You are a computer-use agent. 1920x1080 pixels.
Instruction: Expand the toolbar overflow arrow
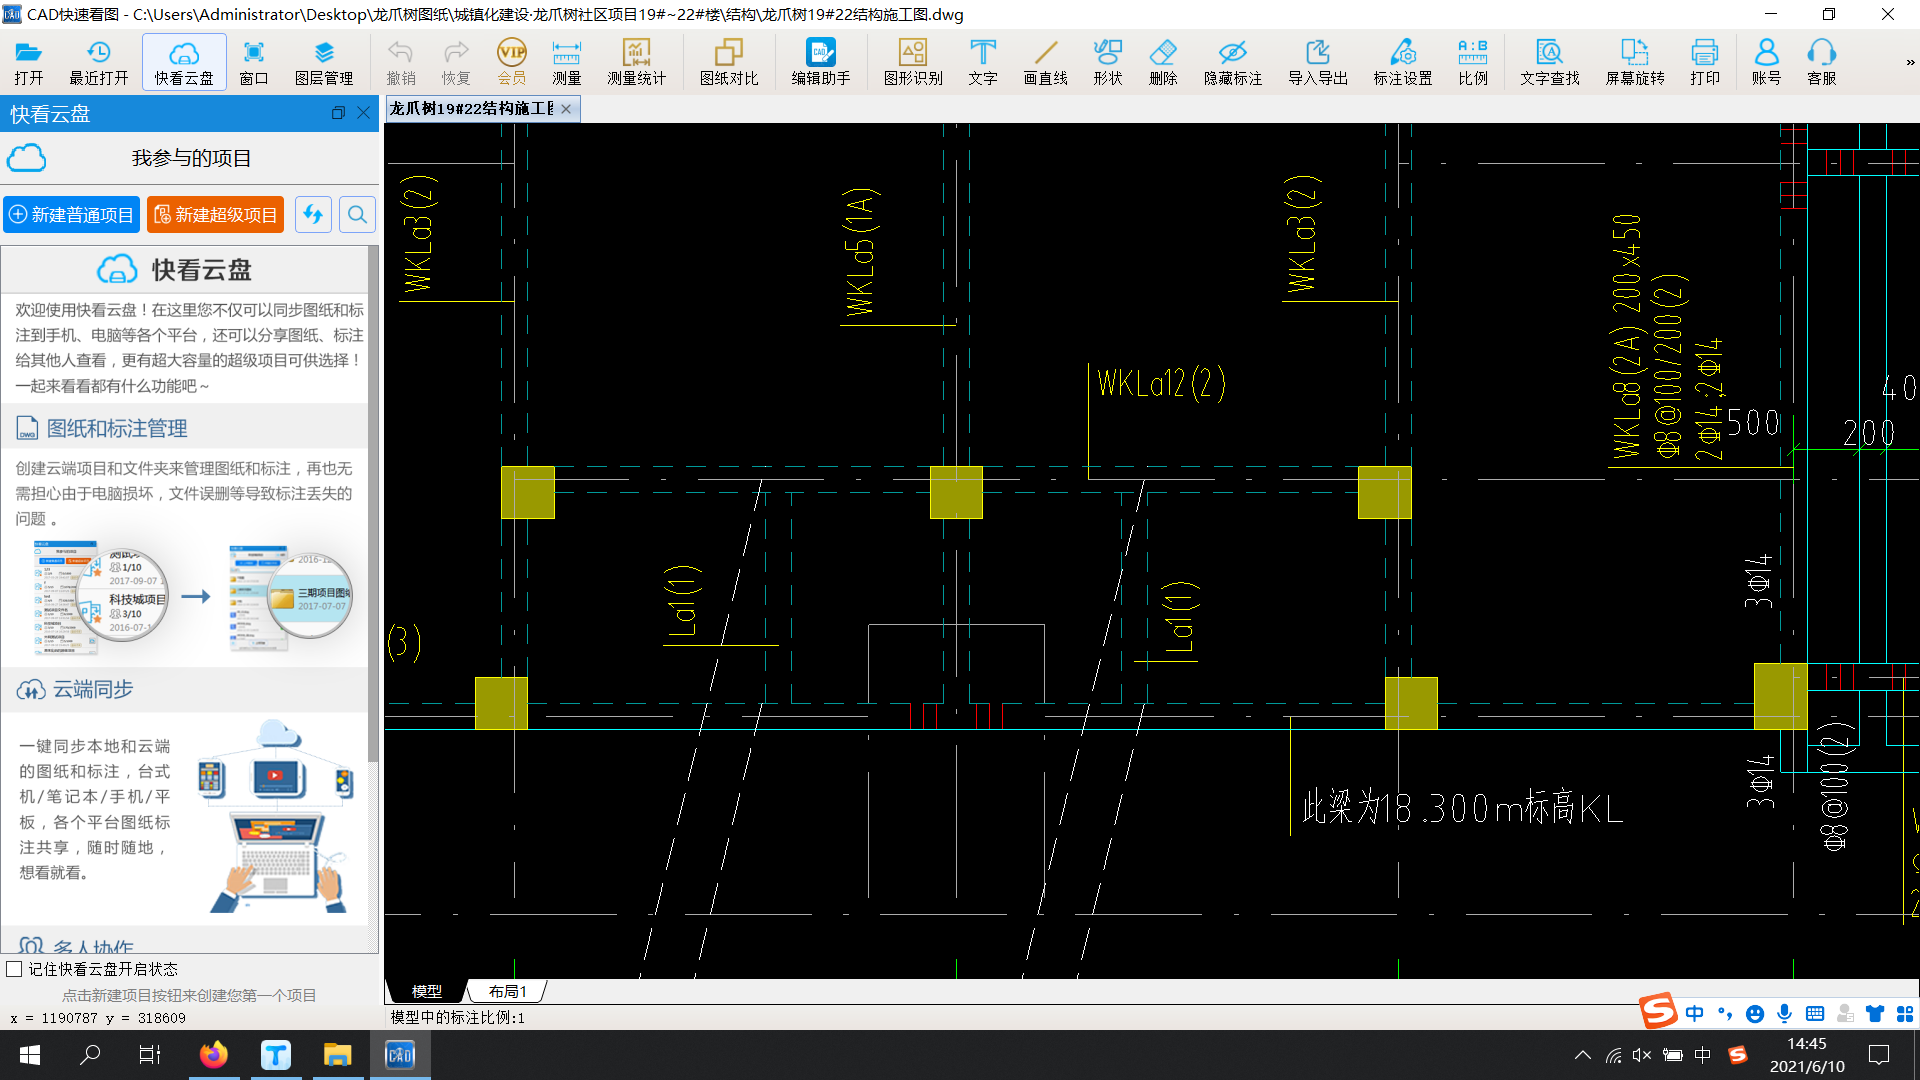pos(1910,62)
